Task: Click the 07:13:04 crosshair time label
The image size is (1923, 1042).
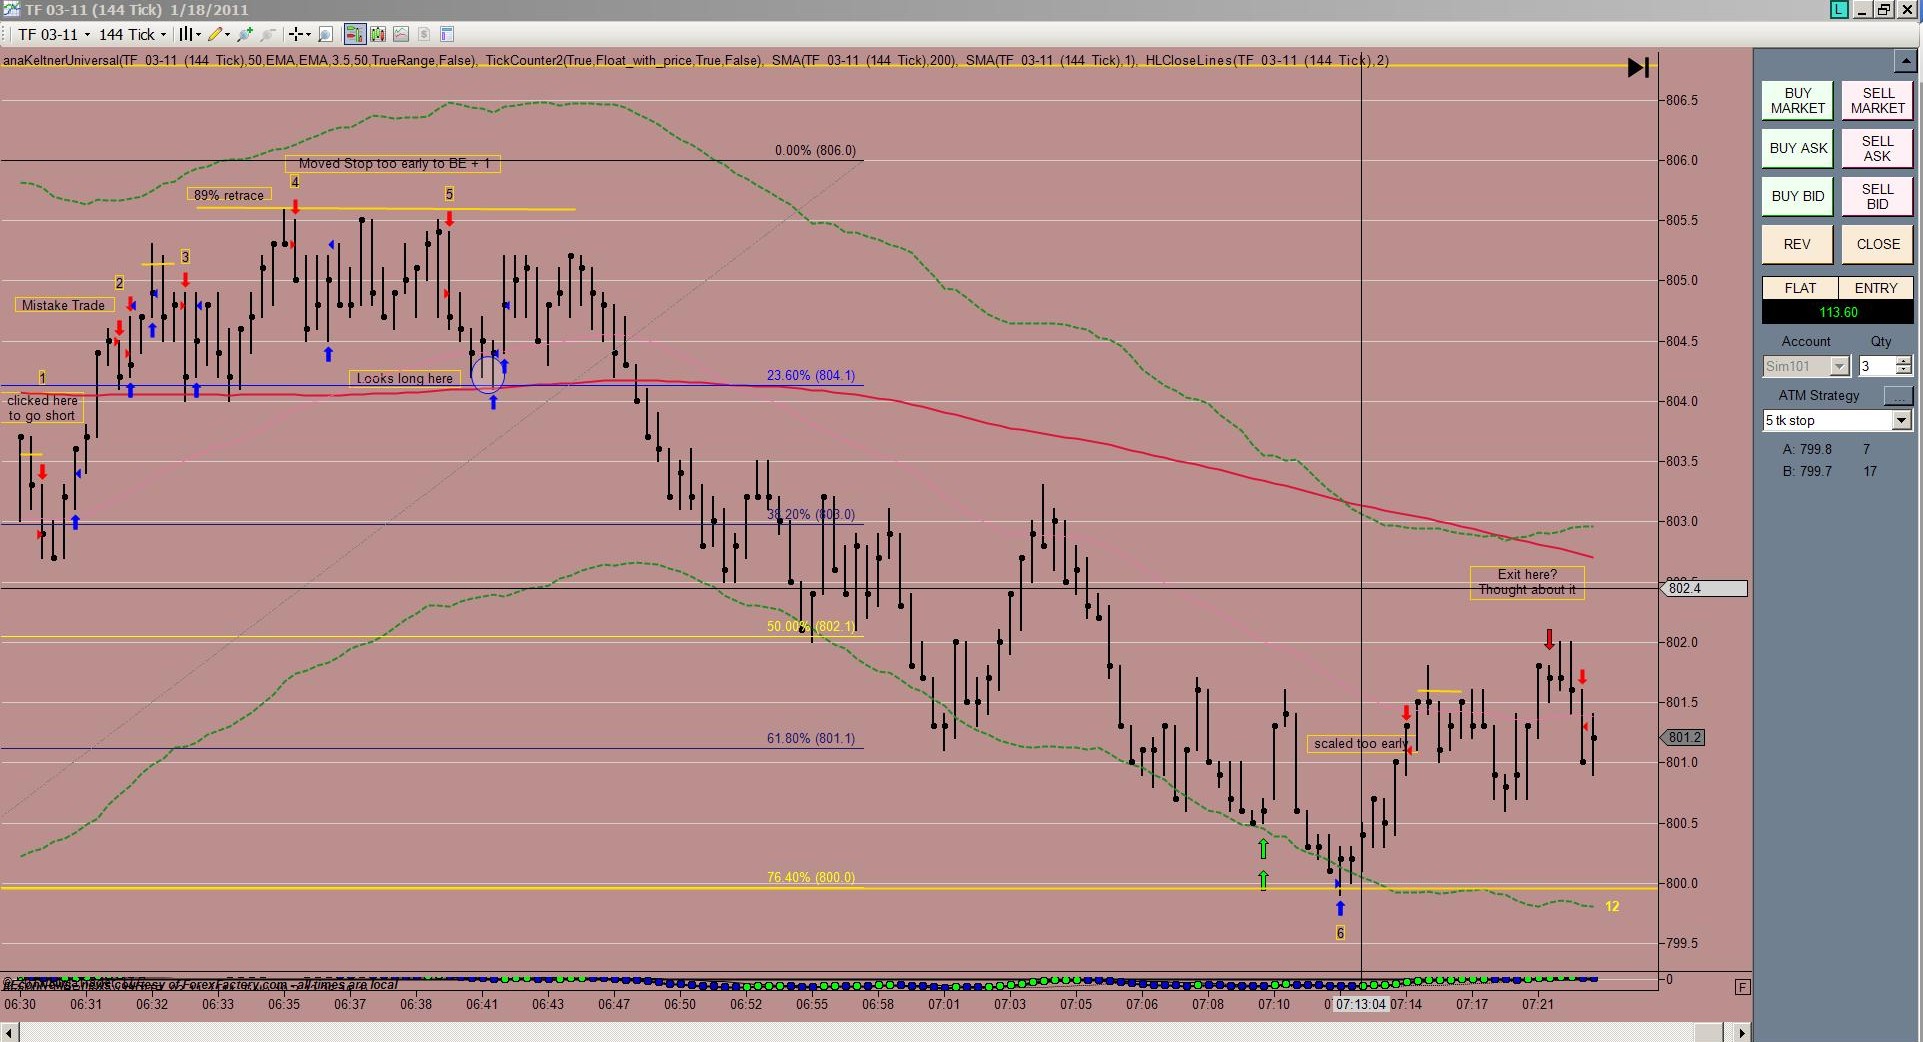Action: point(1361,1004)
